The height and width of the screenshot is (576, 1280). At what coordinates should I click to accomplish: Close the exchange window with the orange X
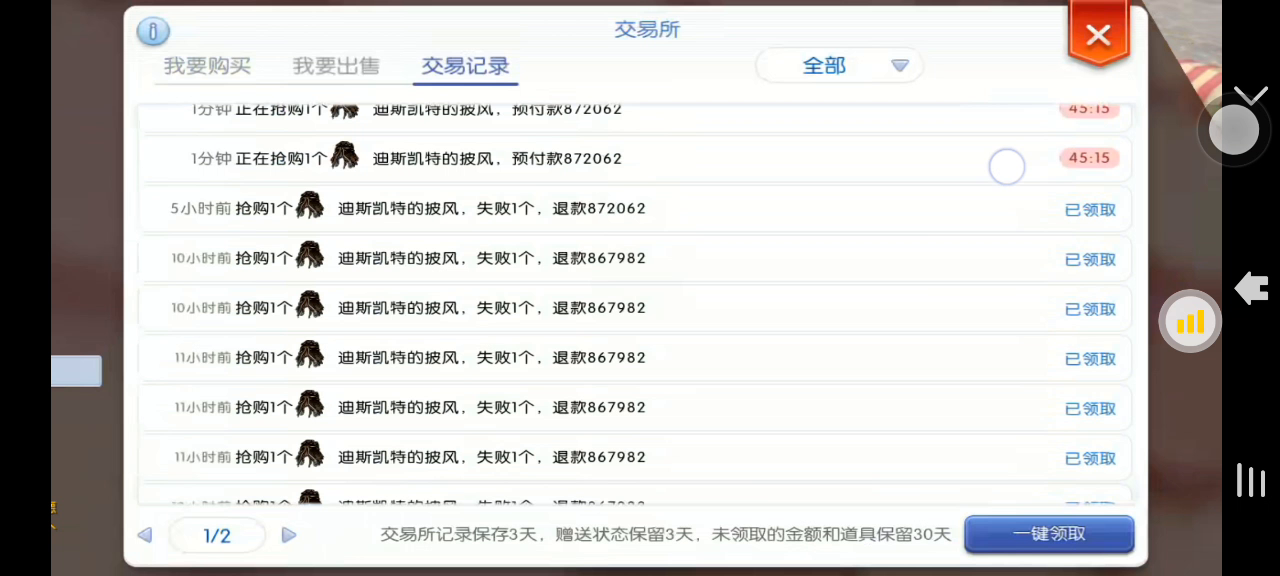[1098, 36]
